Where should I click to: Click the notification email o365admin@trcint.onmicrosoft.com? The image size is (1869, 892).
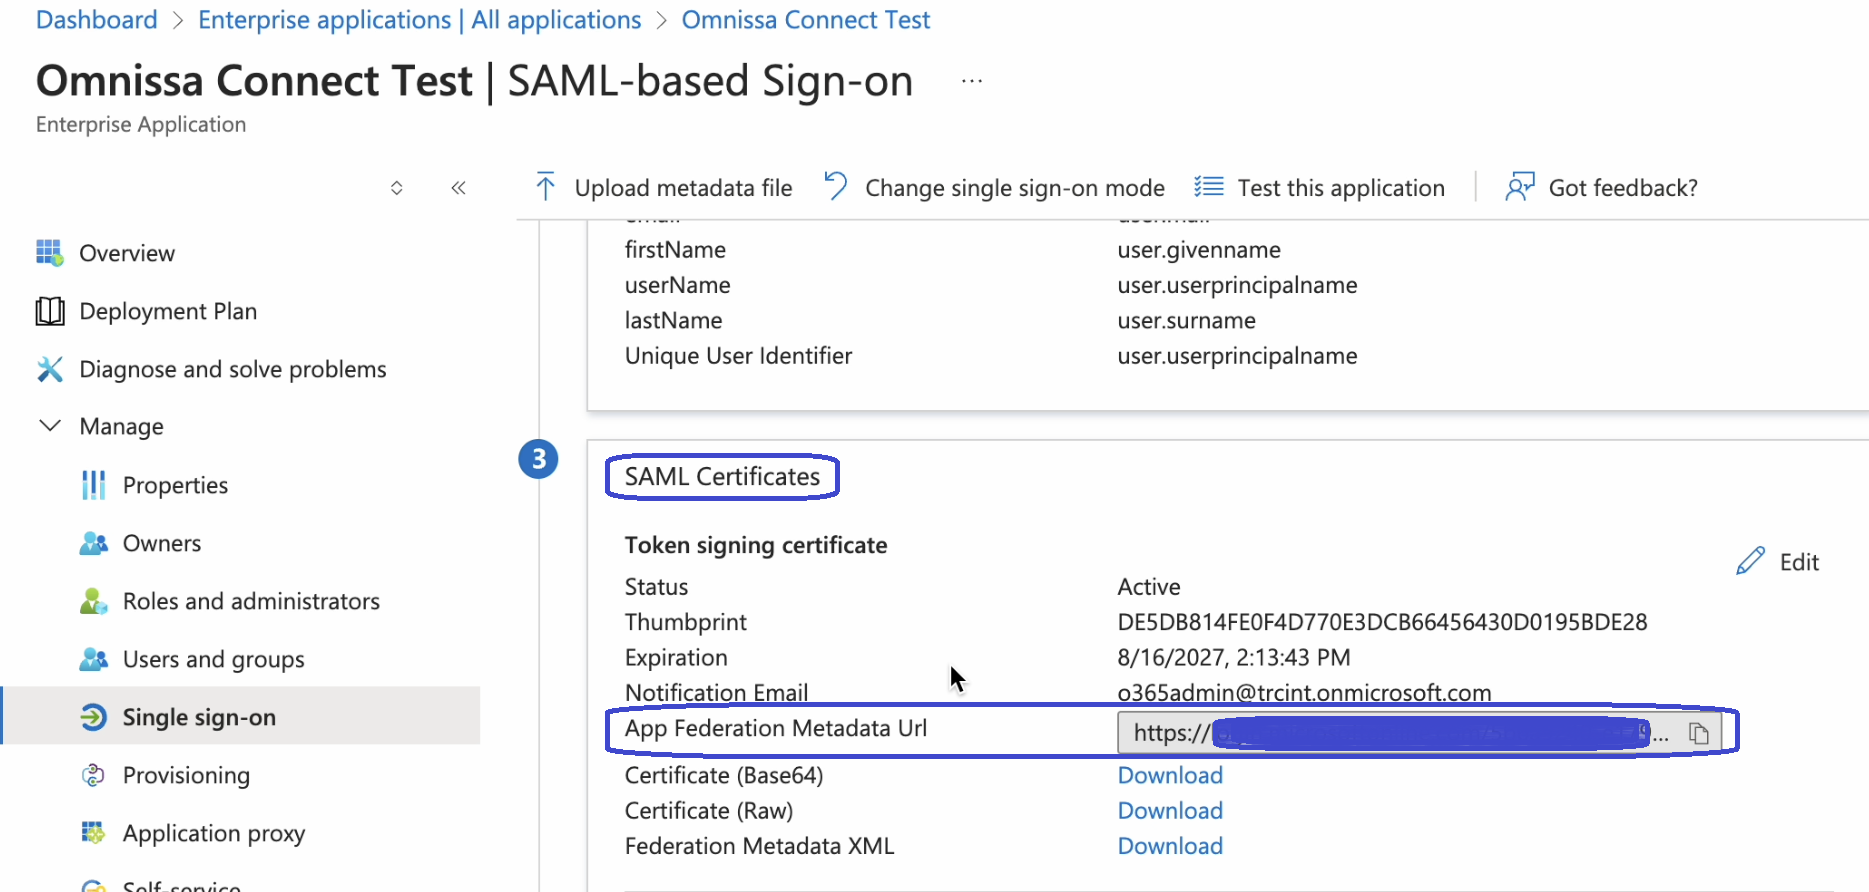[x=1304, y=692]
